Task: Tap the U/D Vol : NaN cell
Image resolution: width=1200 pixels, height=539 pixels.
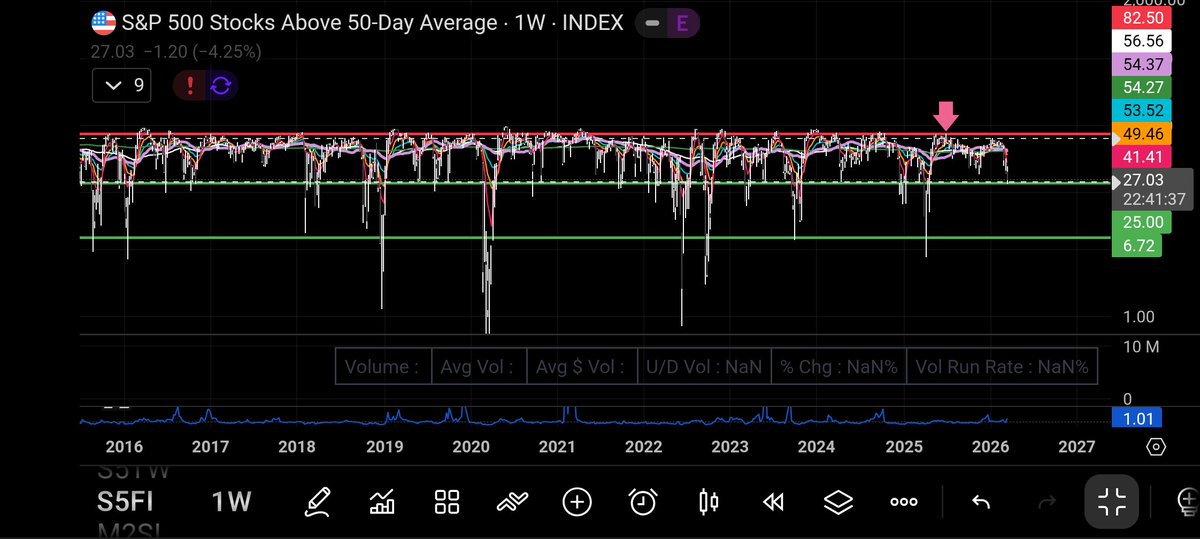Action: [704, 366]
